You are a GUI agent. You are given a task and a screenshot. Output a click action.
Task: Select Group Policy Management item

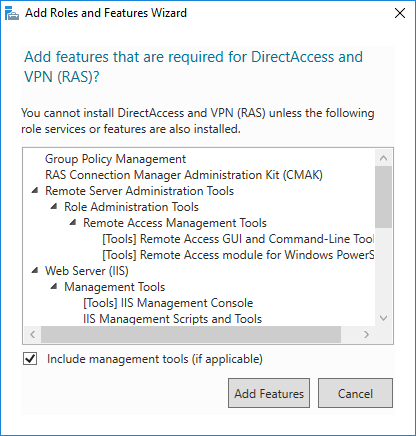pyautogui.click(x=115, y=159)
